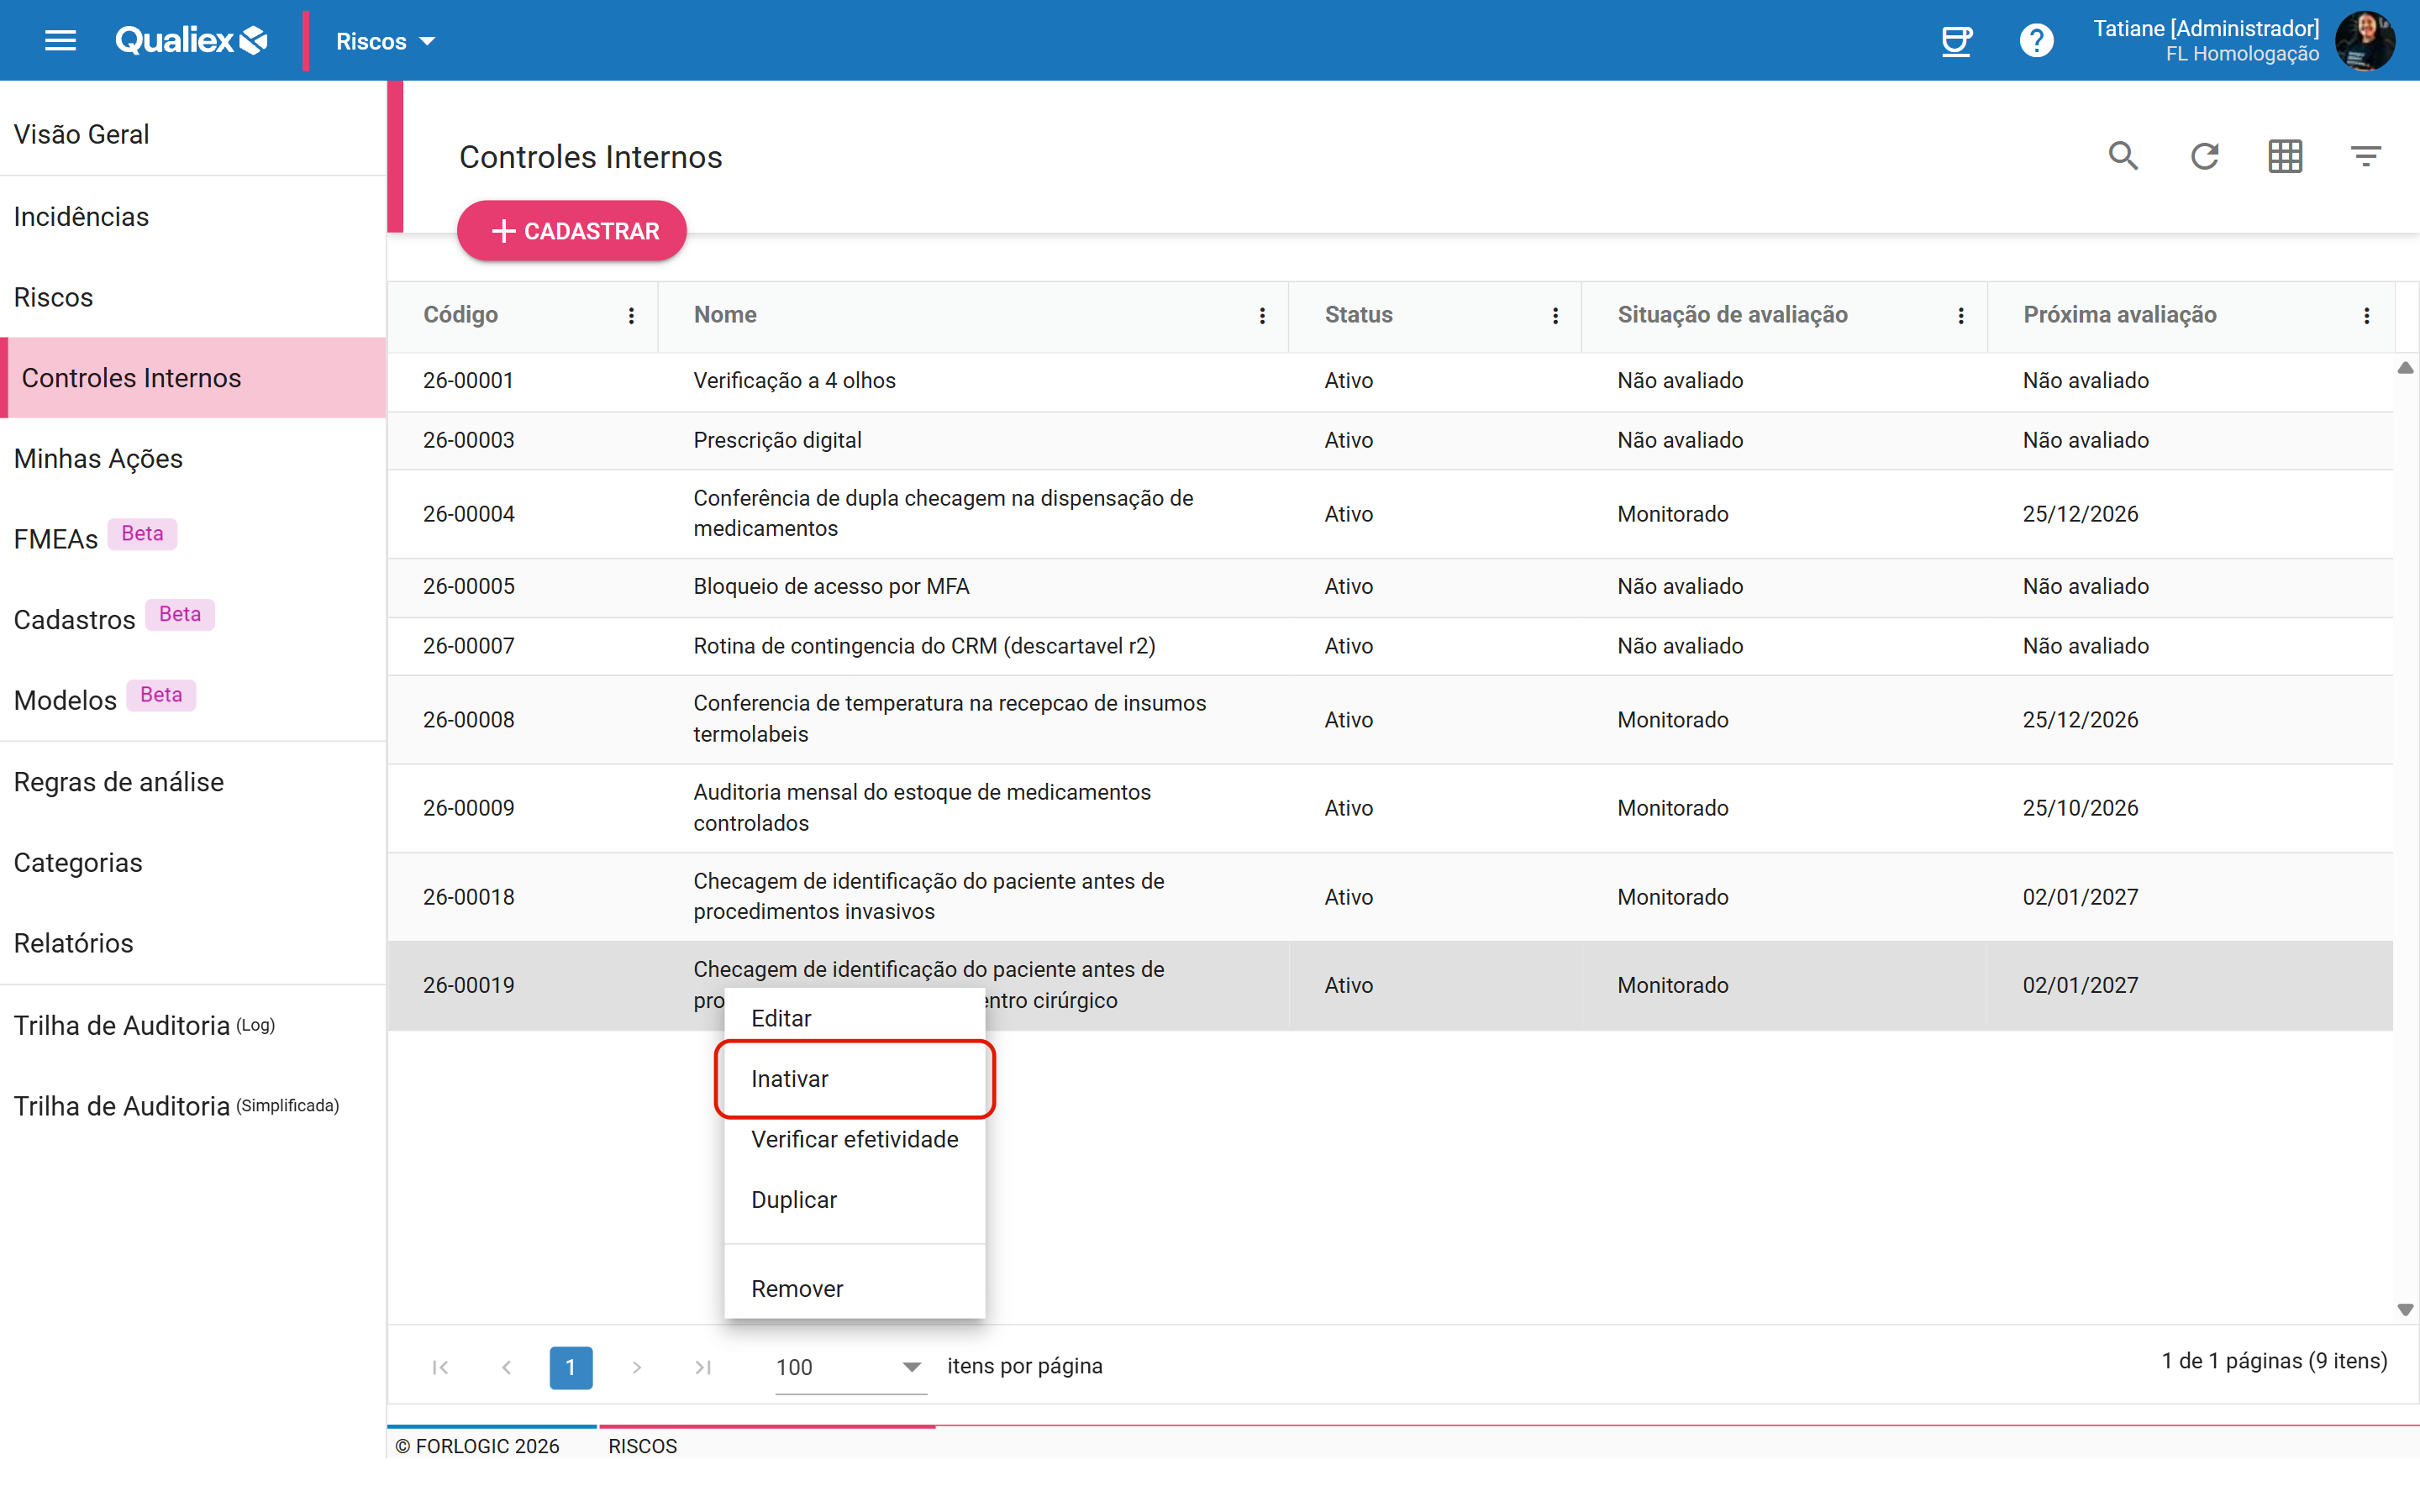Choose Verificar efetividade from context menu
This screenshot has width=2420, height=1512.
click(854, 1139)
